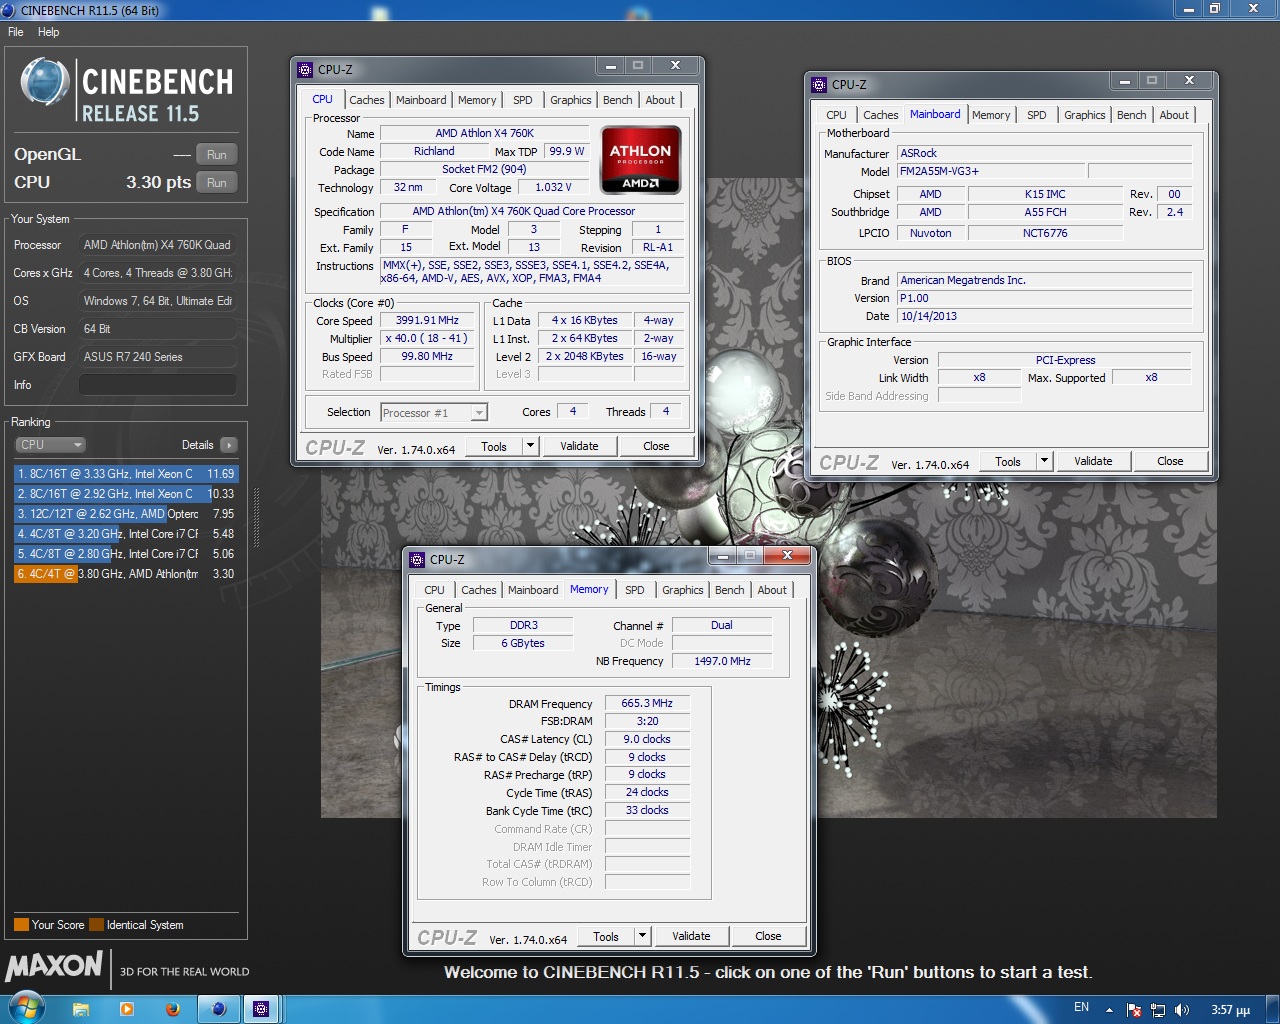Open CPU tab in Mainboard window

837,115
